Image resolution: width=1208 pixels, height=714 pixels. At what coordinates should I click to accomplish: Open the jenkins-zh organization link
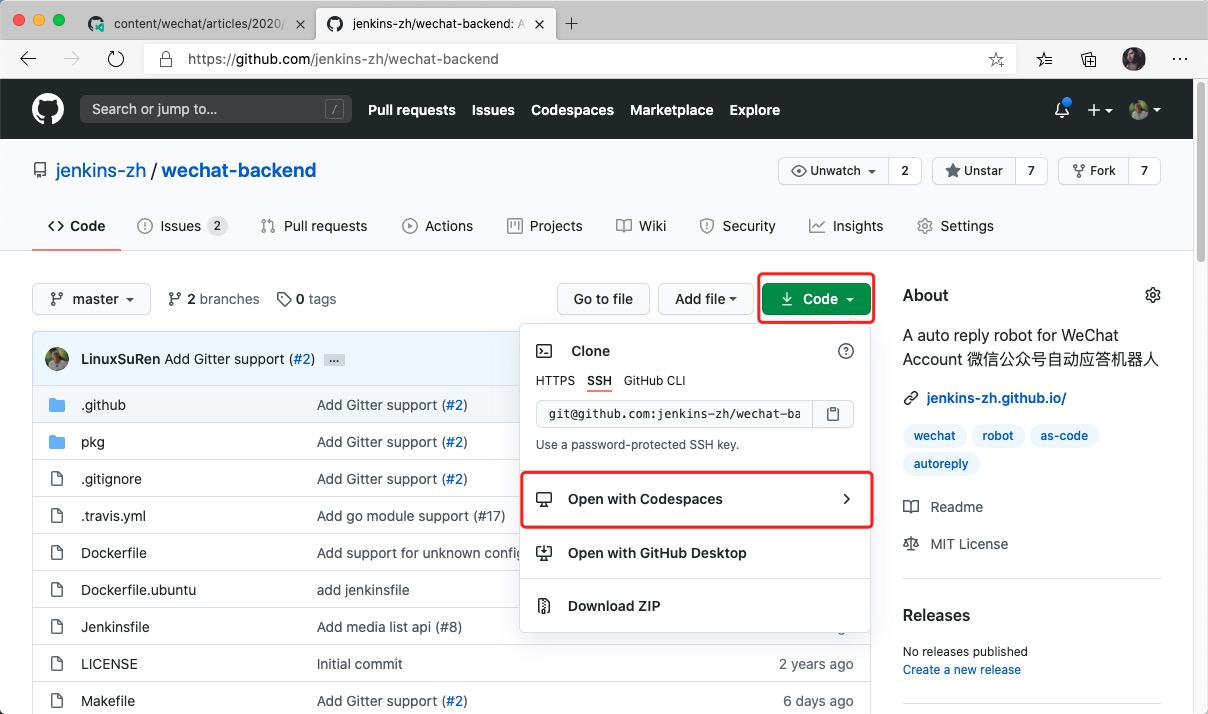point(101,170)
